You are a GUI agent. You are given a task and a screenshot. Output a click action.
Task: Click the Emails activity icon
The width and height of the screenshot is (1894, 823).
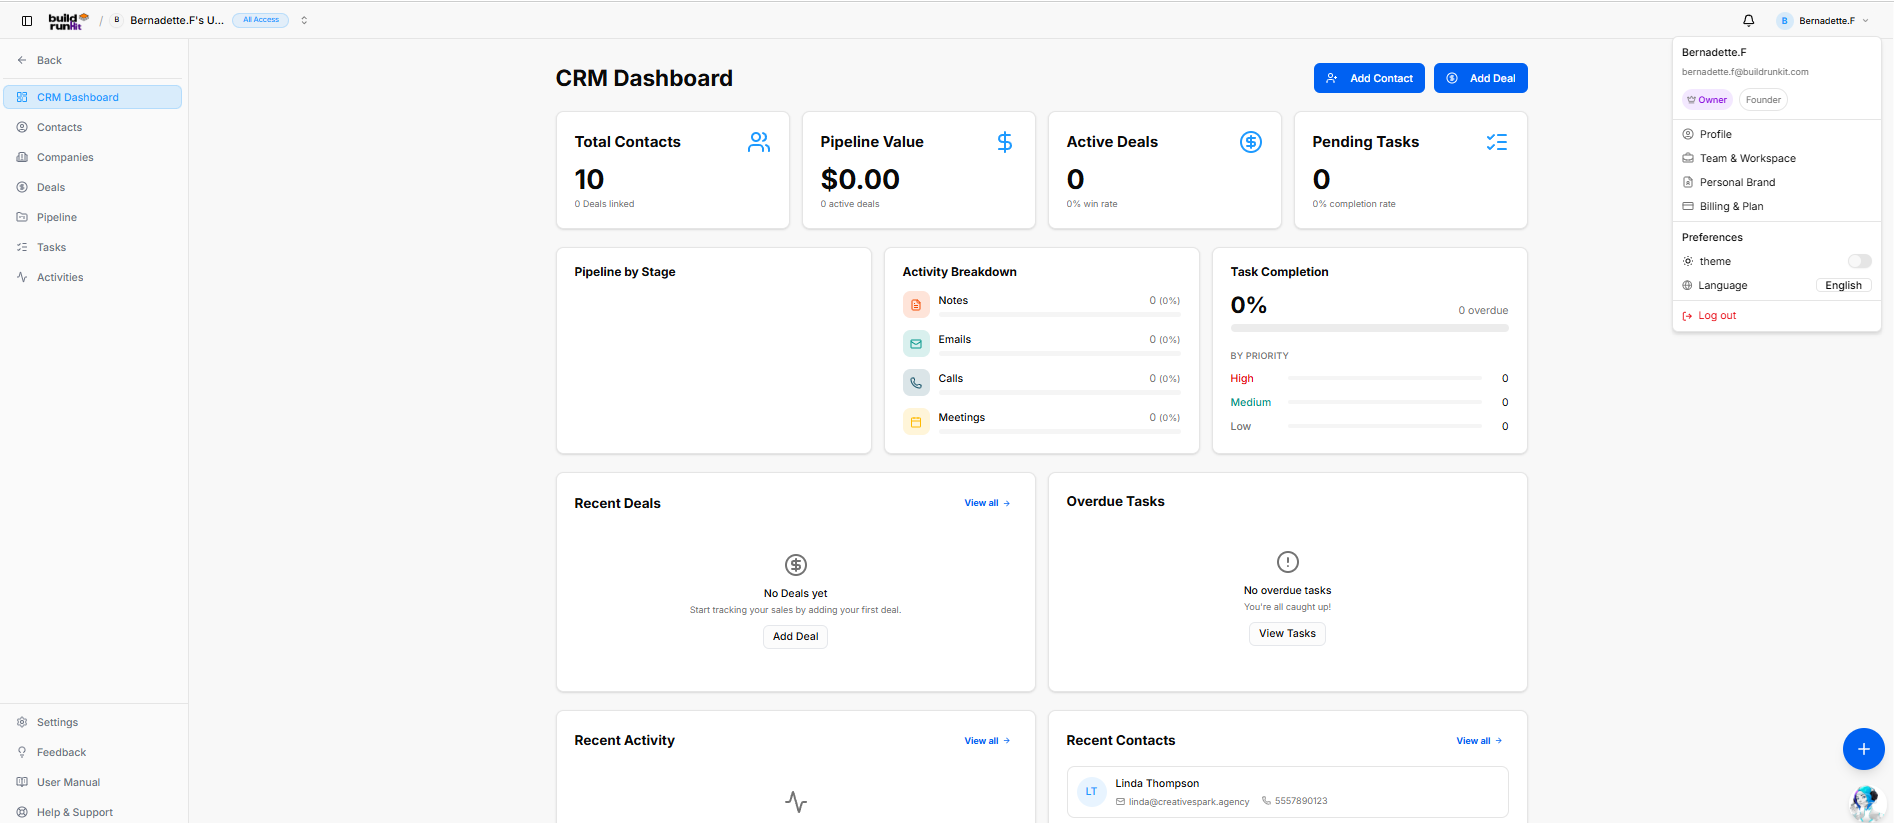[x=916, y=344]
